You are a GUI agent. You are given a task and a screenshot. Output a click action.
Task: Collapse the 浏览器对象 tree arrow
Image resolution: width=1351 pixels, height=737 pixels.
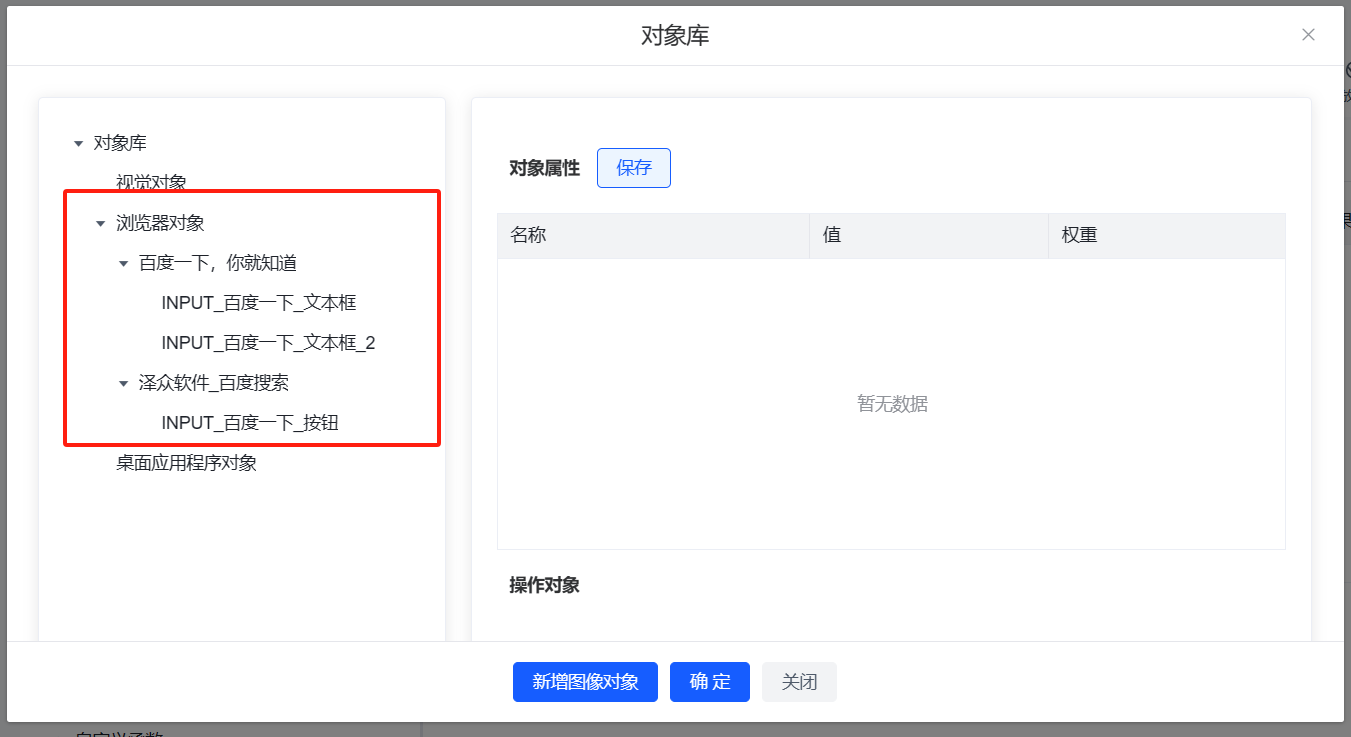100,224
